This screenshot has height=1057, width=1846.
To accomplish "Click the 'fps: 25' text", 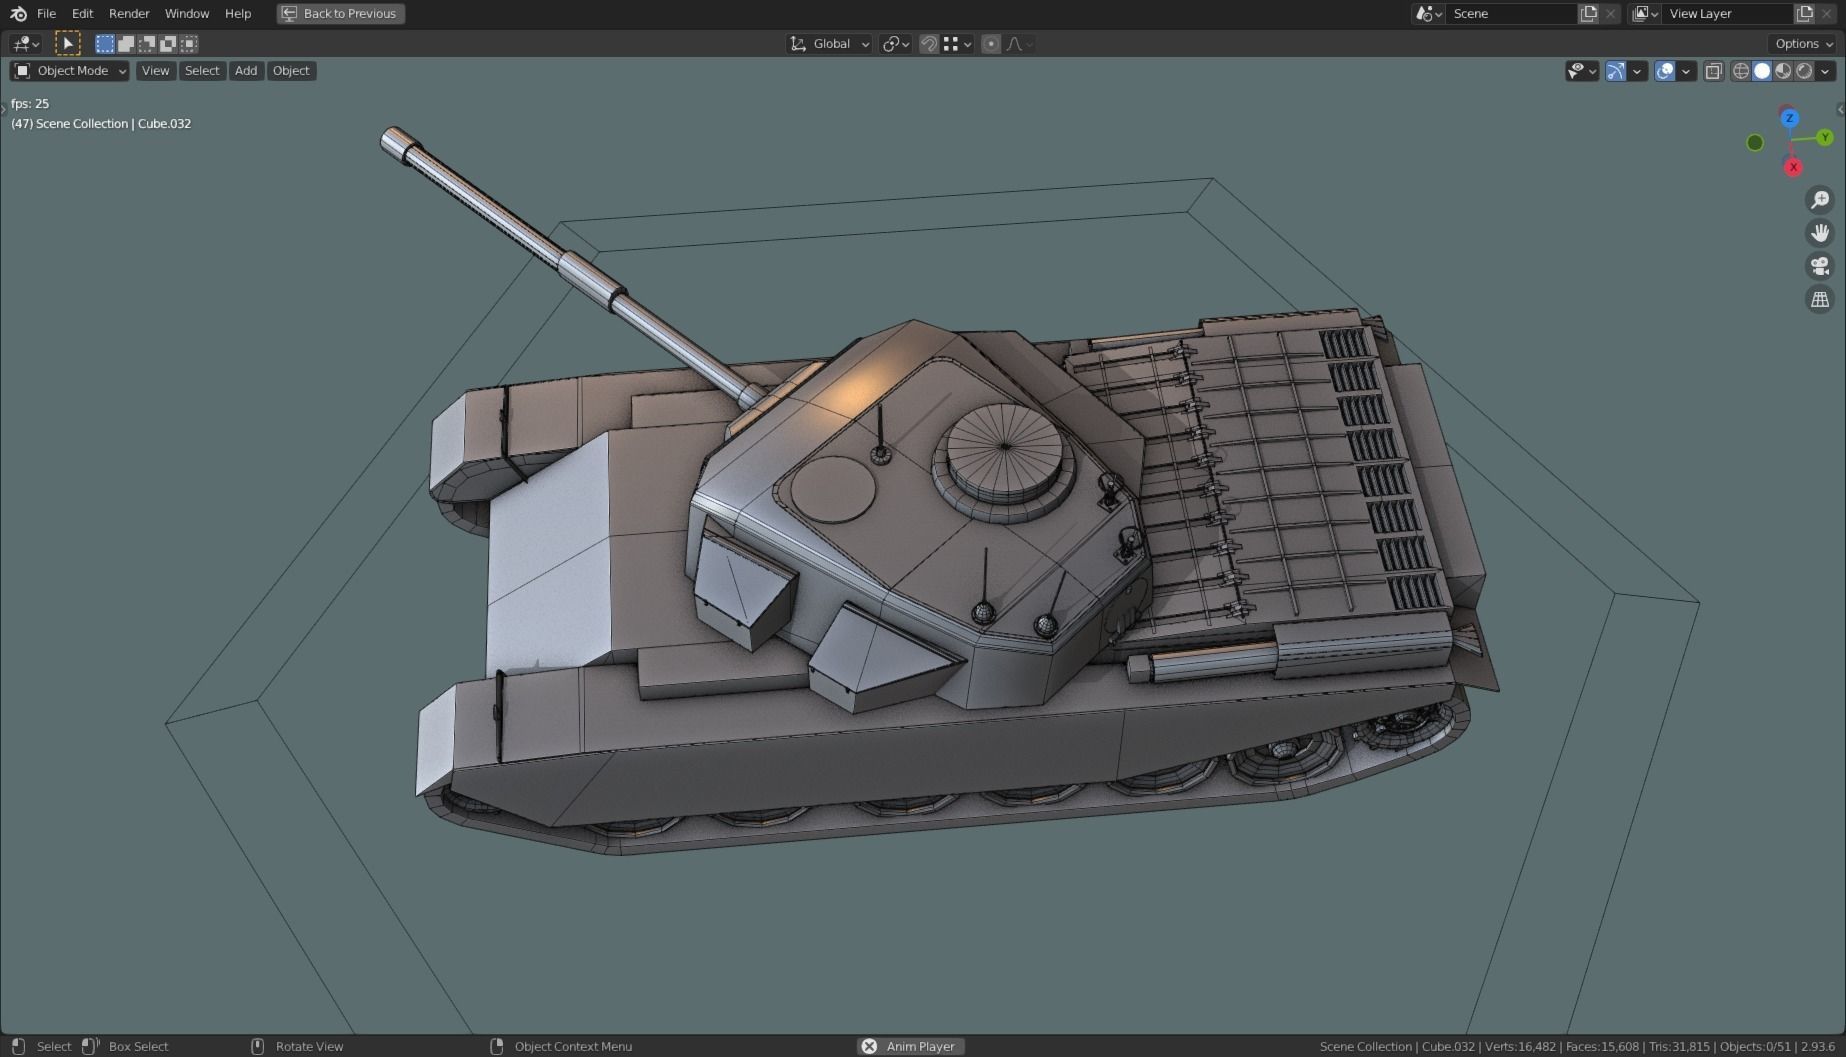I will click(x=30, y=103).
